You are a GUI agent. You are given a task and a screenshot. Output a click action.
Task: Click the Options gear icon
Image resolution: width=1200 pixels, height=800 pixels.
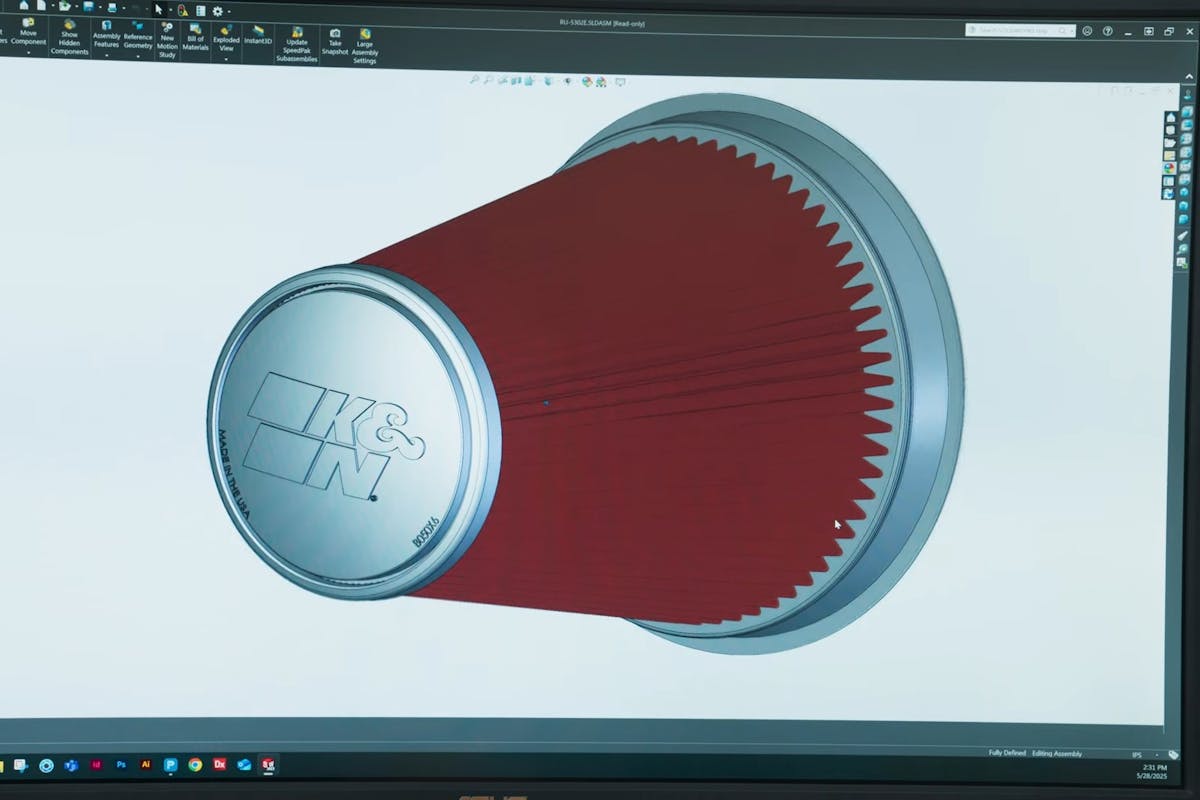point(217,11)
